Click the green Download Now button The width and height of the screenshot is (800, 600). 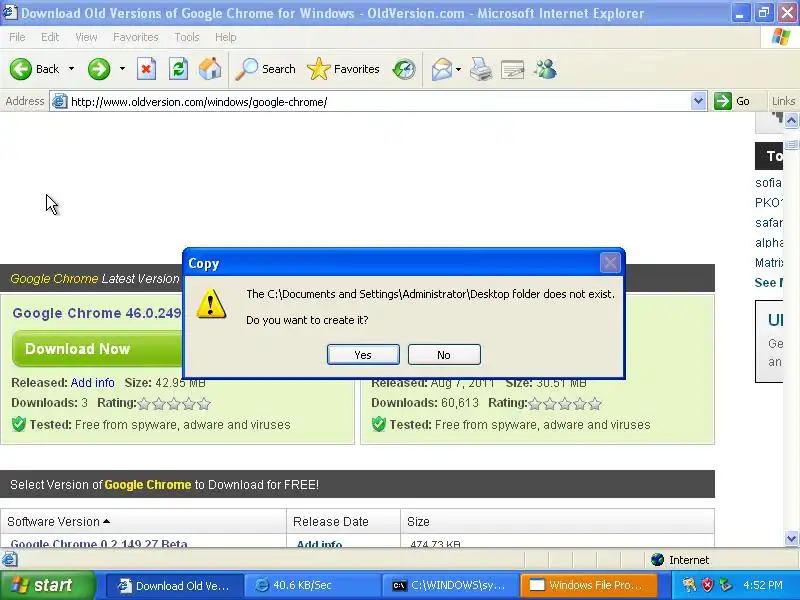coord(97,349)
